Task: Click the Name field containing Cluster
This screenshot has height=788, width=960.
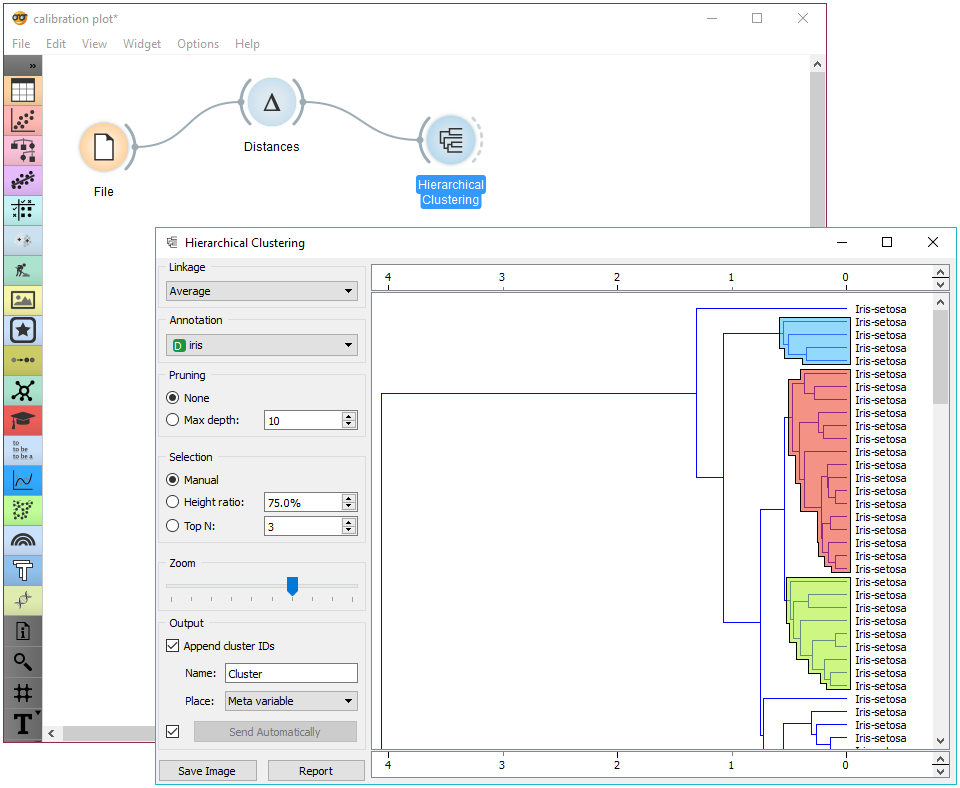Action: [291, 673]
